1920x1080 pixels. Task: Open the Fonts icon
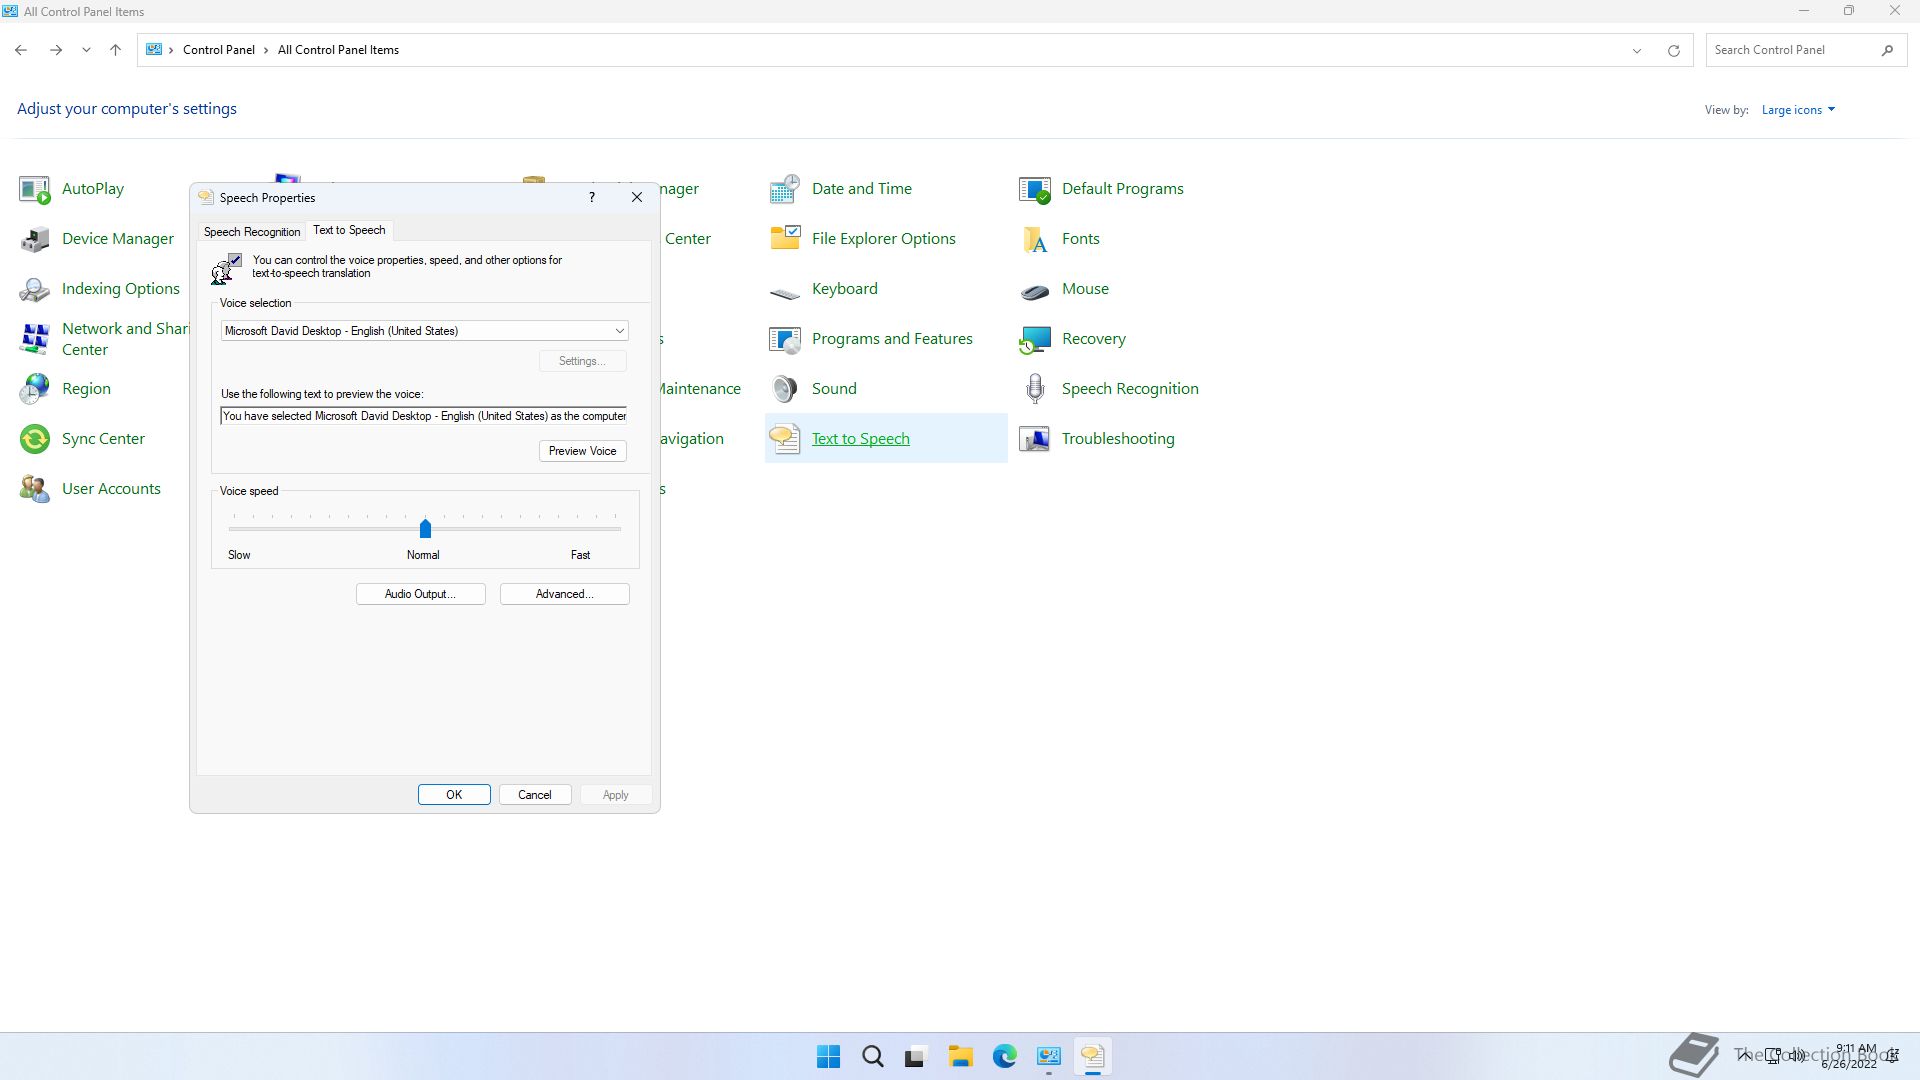point(1035,239)
